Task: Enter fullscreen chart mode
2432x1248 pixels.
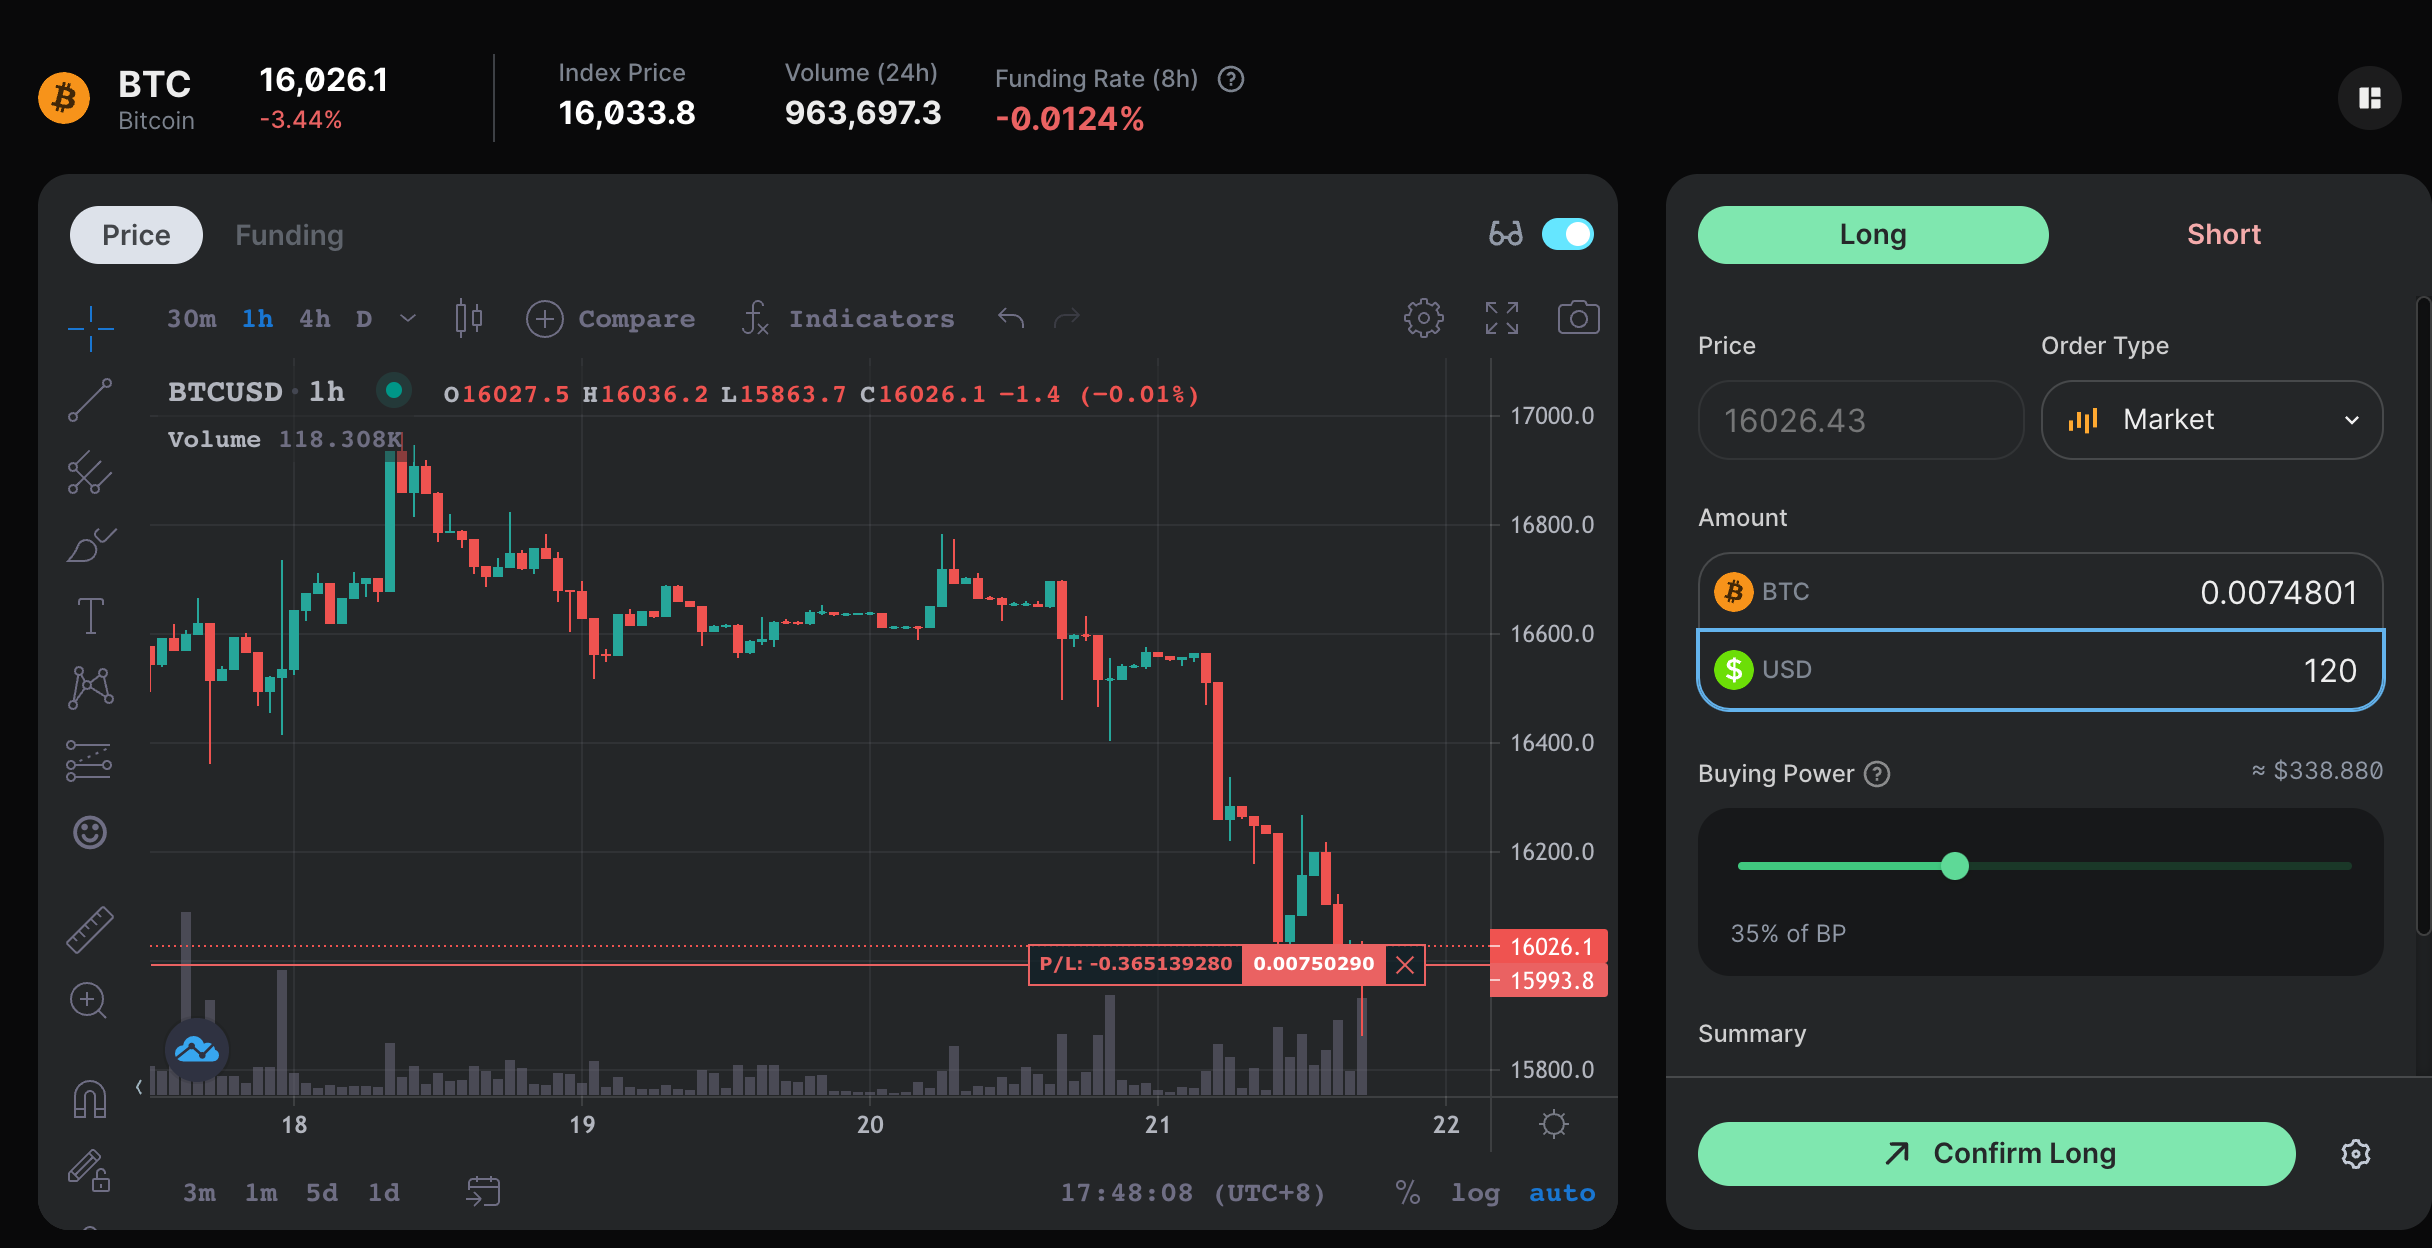Action: [x=1501, y=318]
